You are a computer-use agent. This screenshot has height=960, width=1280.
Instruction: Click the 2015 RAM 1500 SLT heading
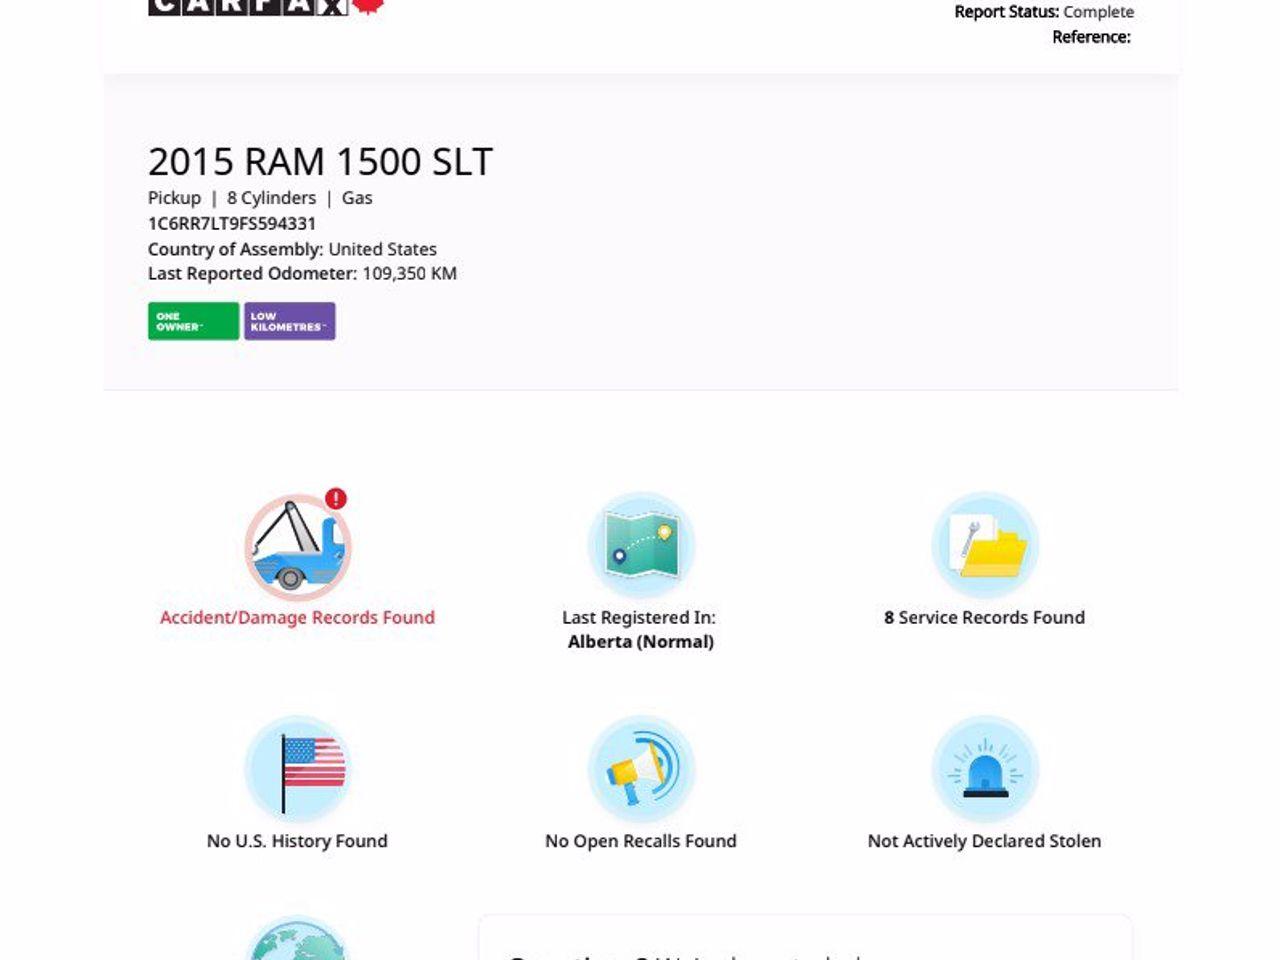tap(320, 162)
